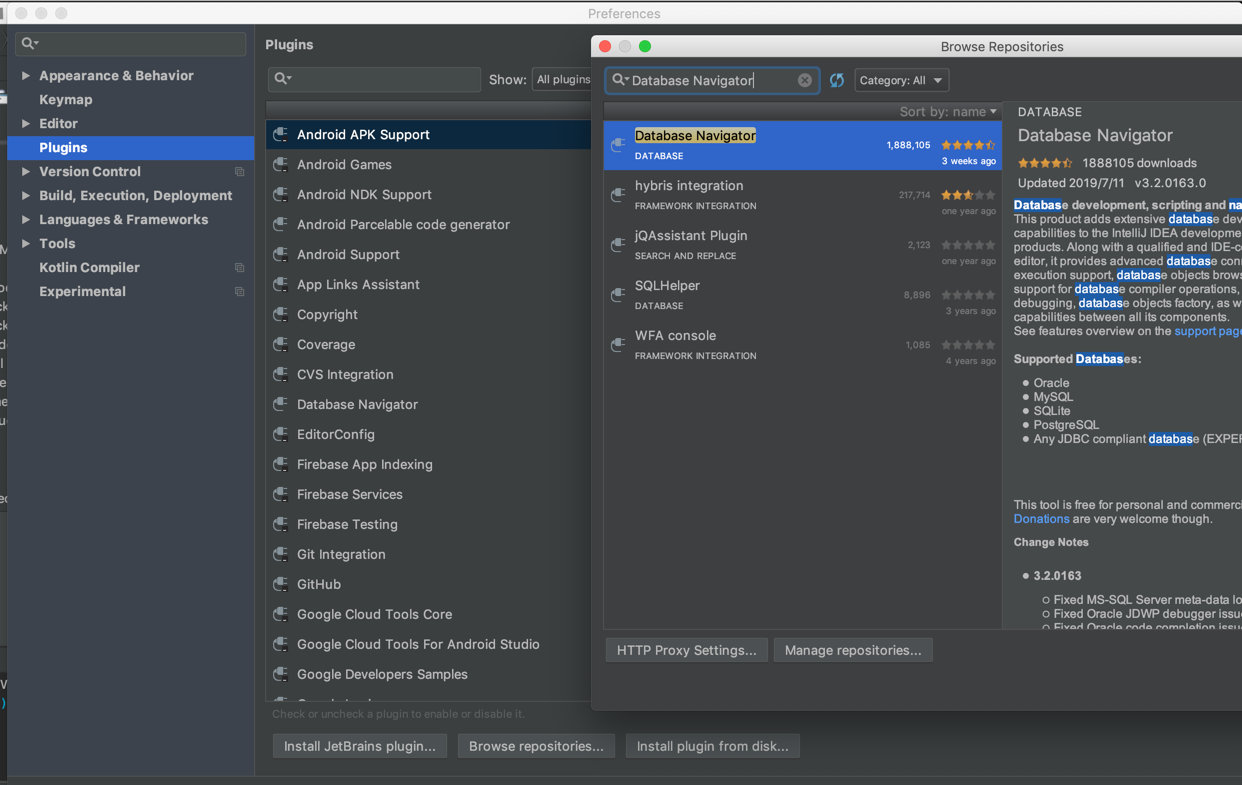Click the GitHub plugin icon
The height and width of the screenshot is (785, 1242).
pyautogui.click(x=281, y=585)
